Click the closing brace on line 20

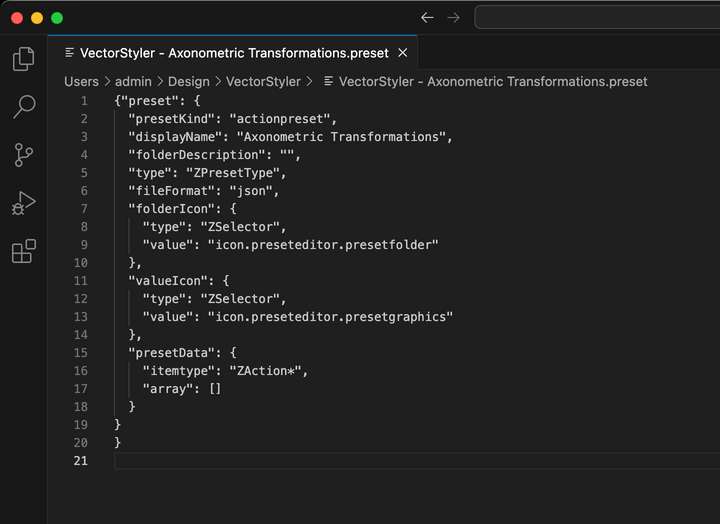[118, 443]
